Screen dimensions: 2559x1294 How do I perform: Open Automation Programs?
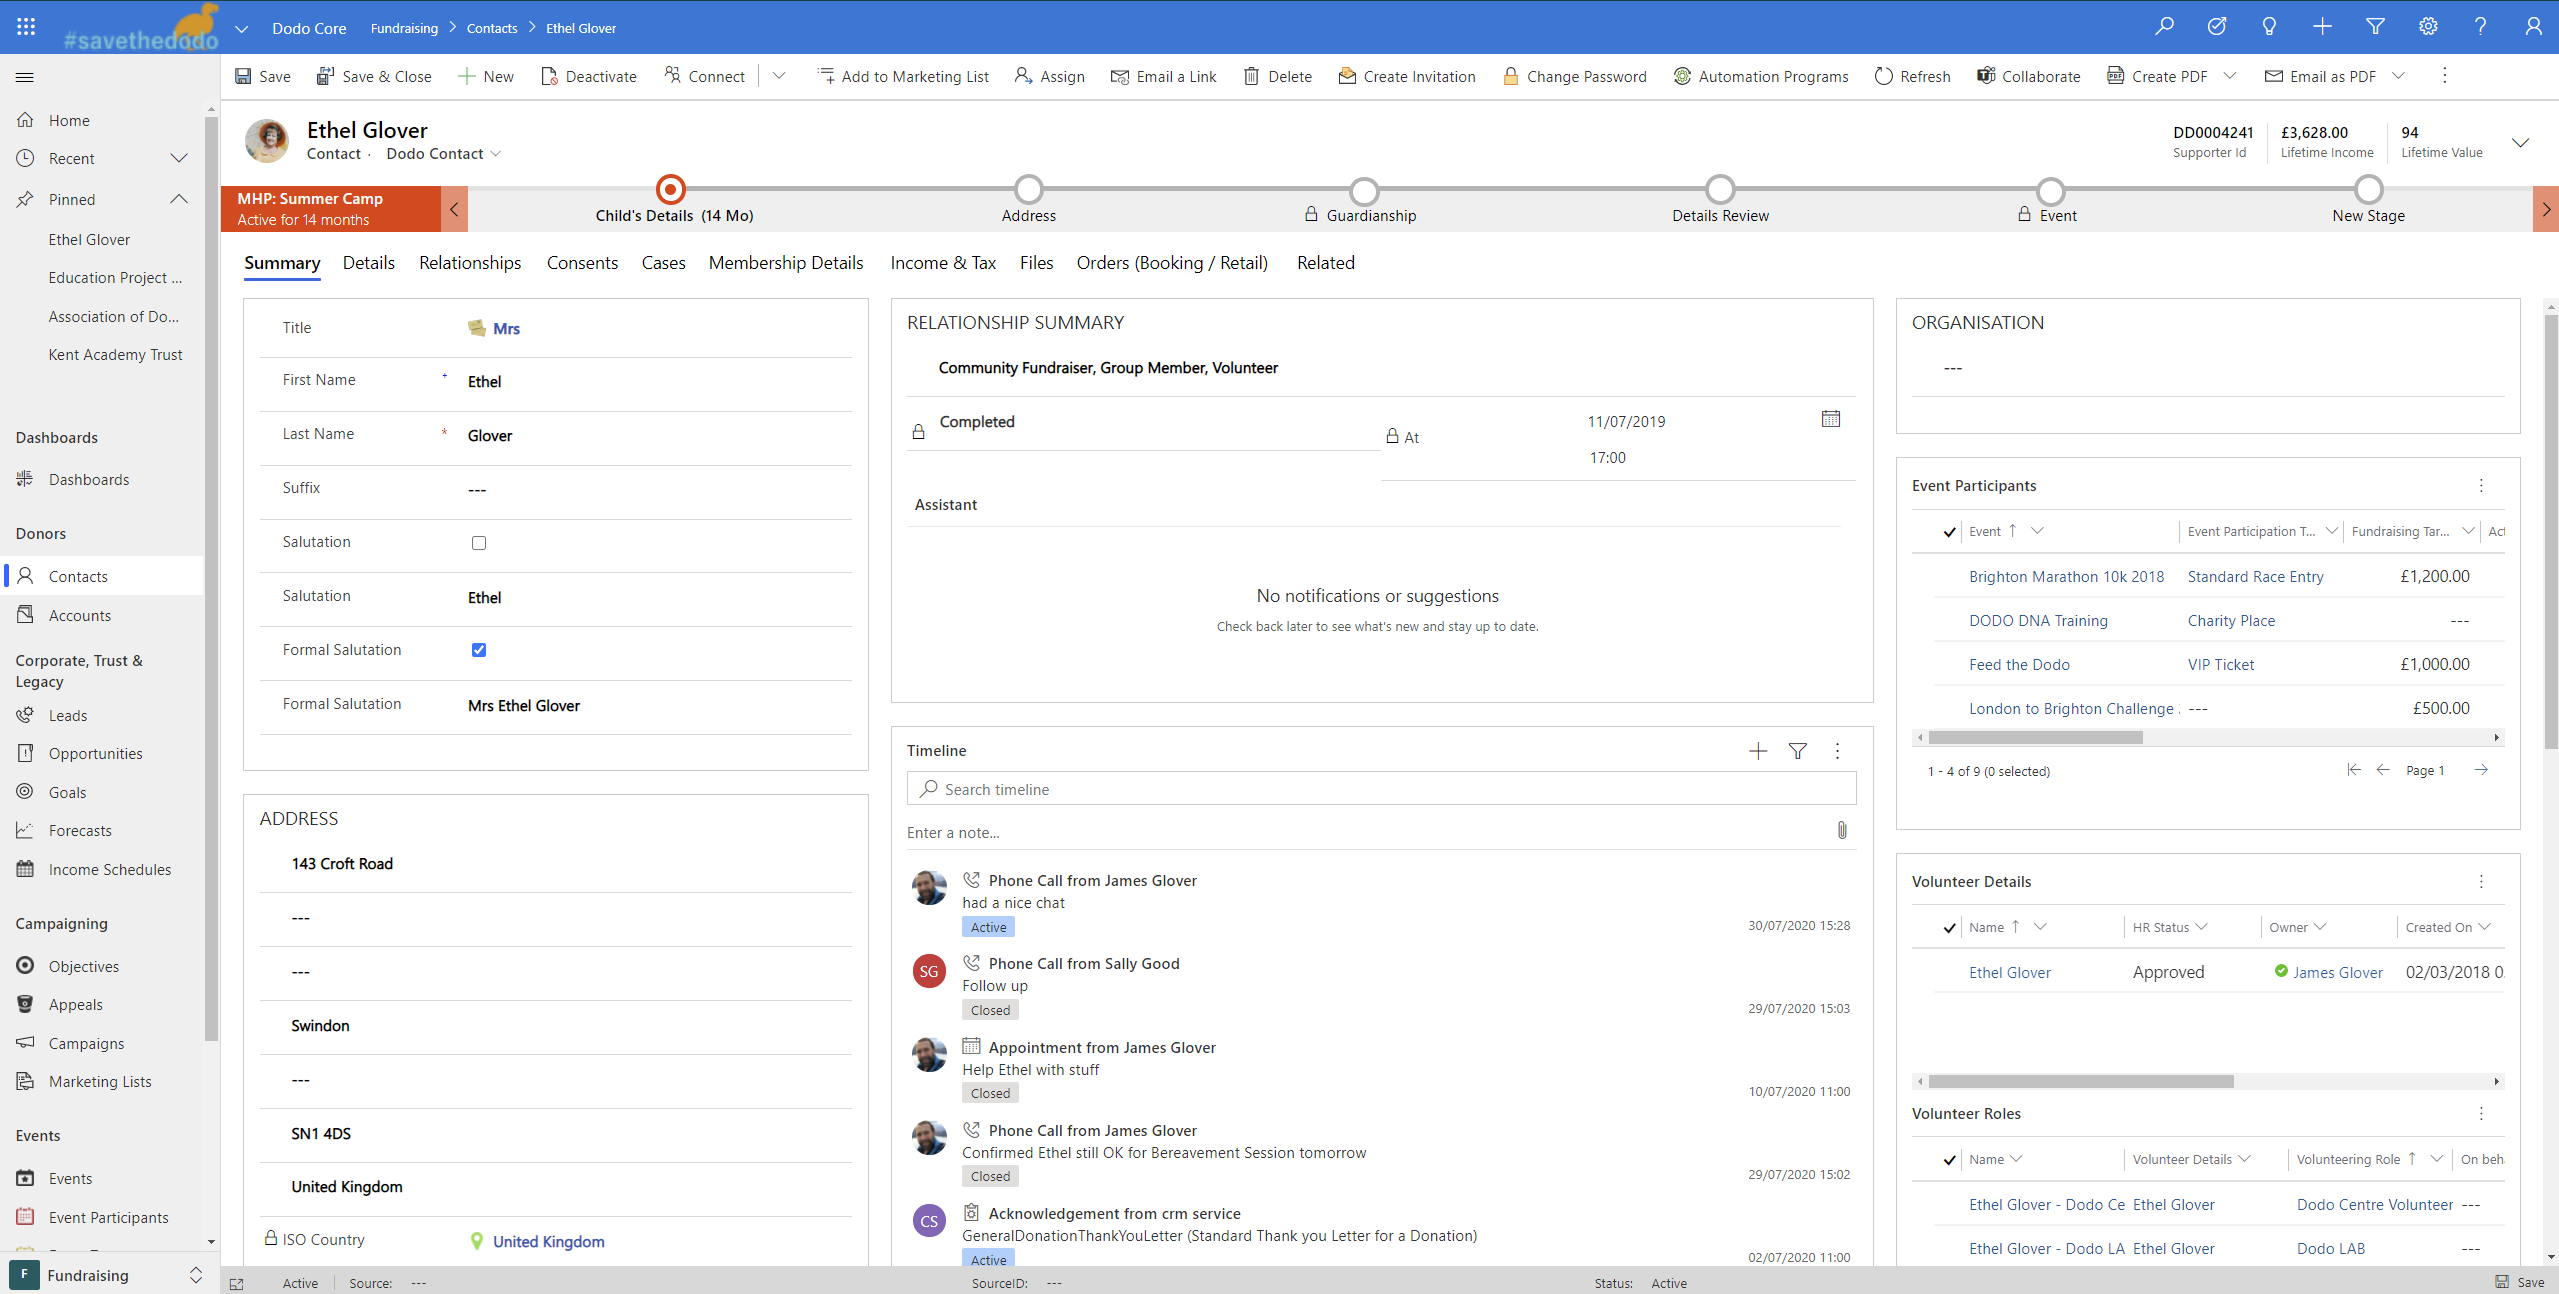click(x=1761, y=76)
